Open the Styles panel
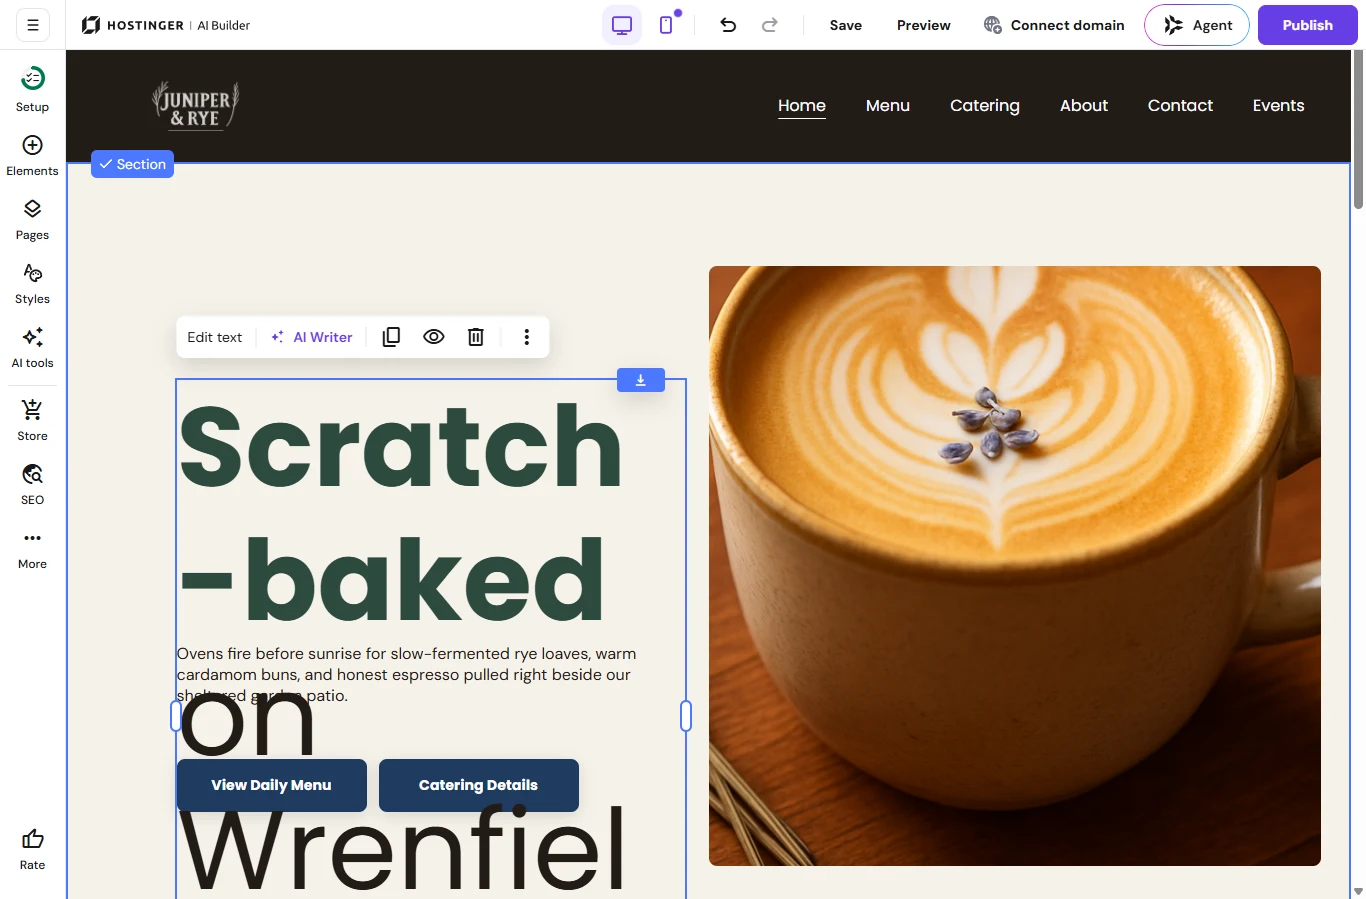The height and width of the screenshot is (899, 1366). click(32, 284)
